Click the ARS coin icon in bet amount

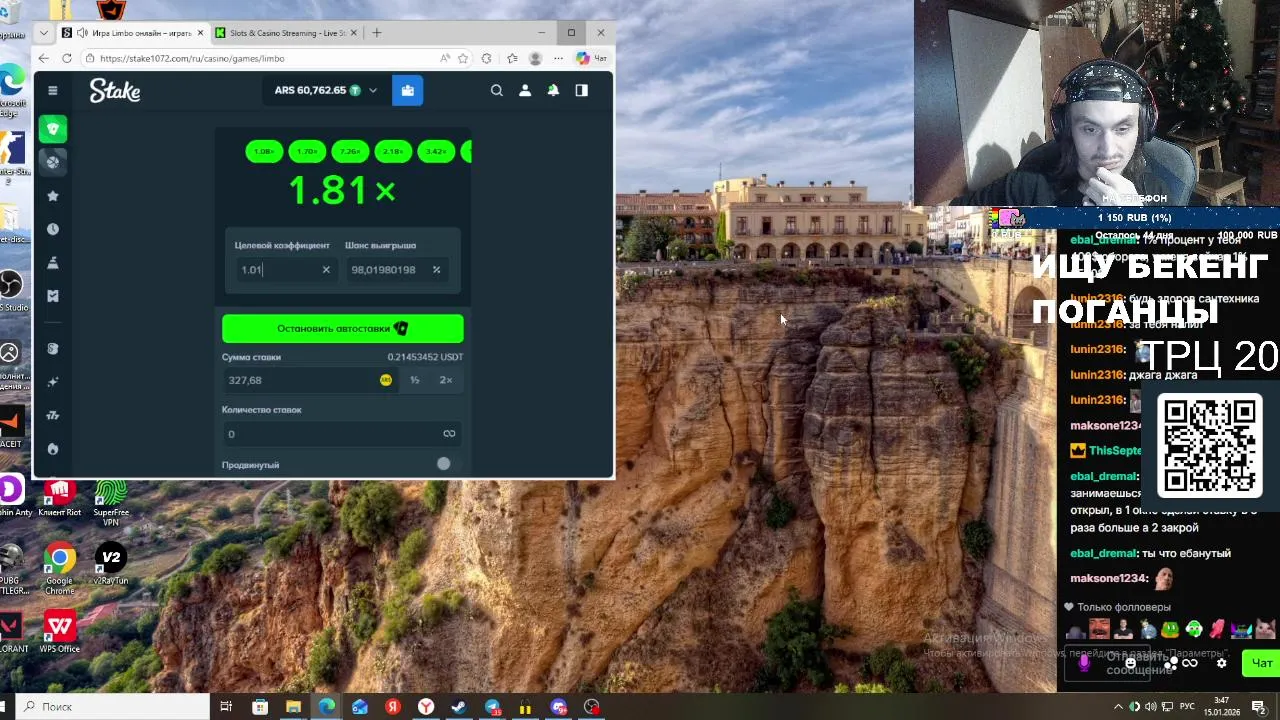click(386, 380)
